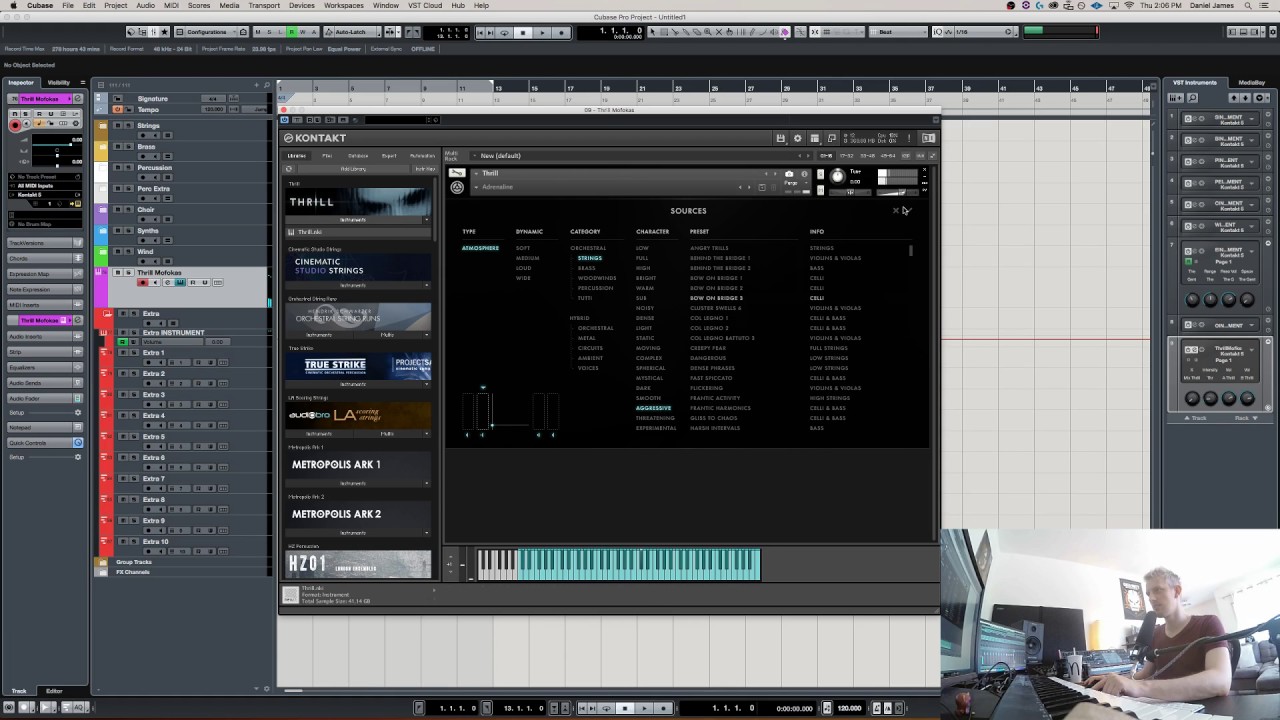This screenshot has width=1280, height=720.
Task: Refresh the Kontakt library list
Action: pos(289,169)
